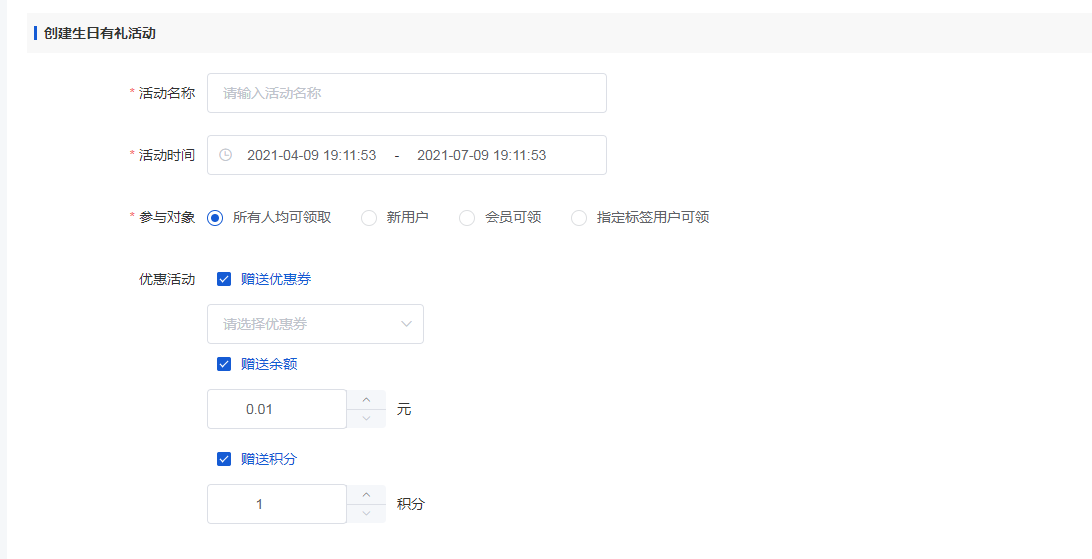
Task: Click the activity name input field
Action: click(407, 93)
